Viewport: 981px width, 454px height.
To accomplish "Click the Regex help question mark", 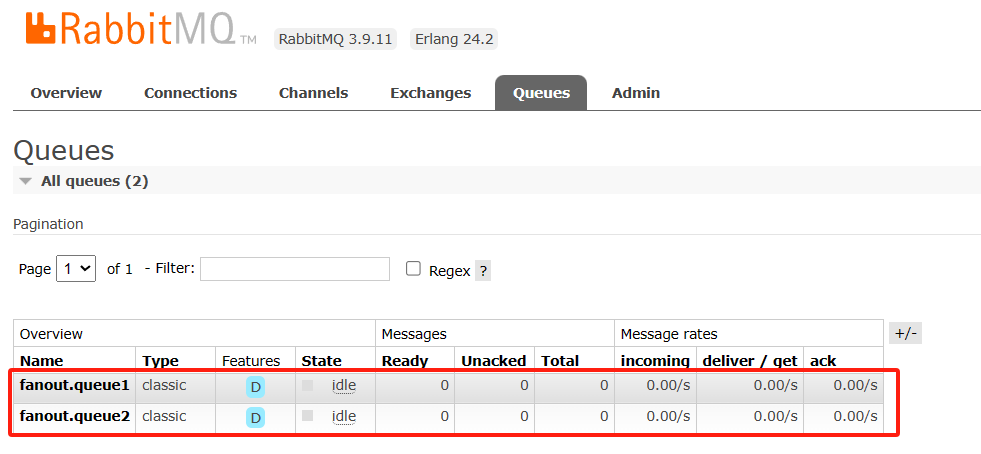I will coord(483,270).
